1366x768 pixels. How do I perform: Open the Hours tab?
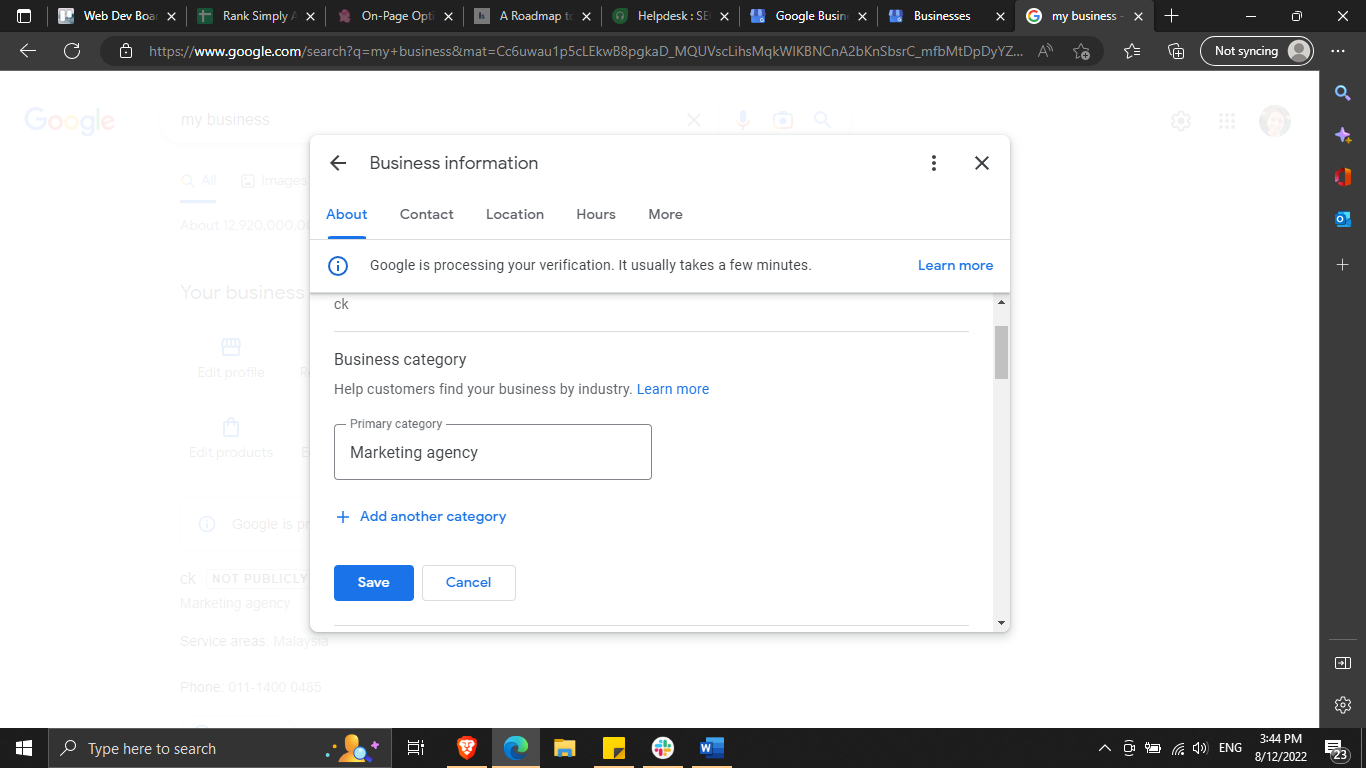596,214
